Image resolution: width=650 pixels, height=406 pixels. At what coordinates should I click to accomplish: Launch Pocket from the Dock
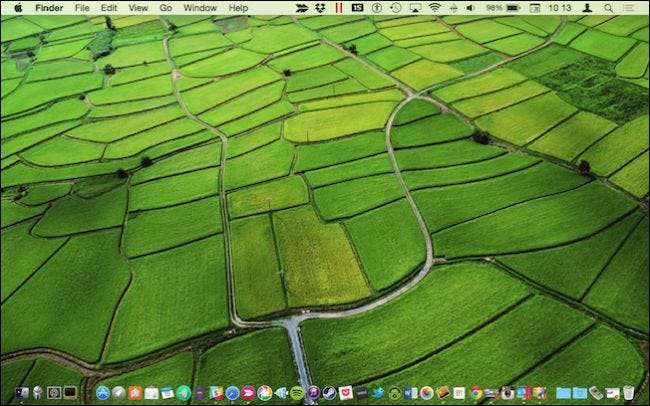(346, 393)
